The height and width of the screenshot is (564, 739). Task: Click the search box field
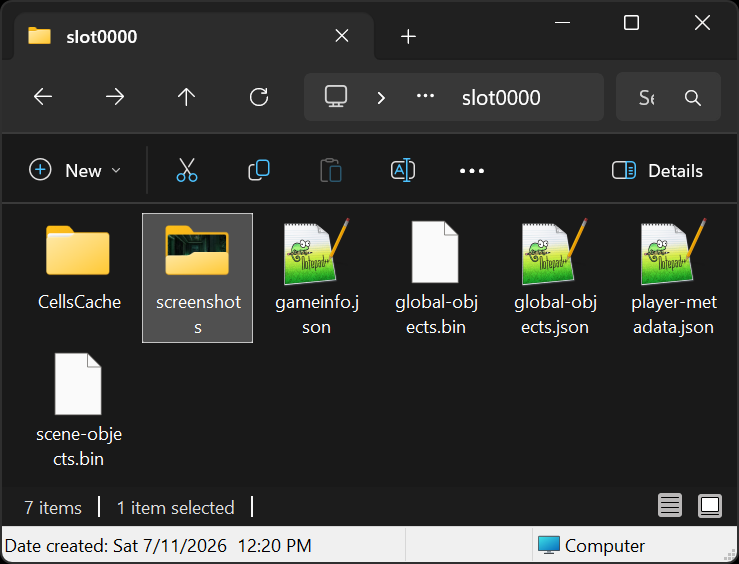coord(668,97)
